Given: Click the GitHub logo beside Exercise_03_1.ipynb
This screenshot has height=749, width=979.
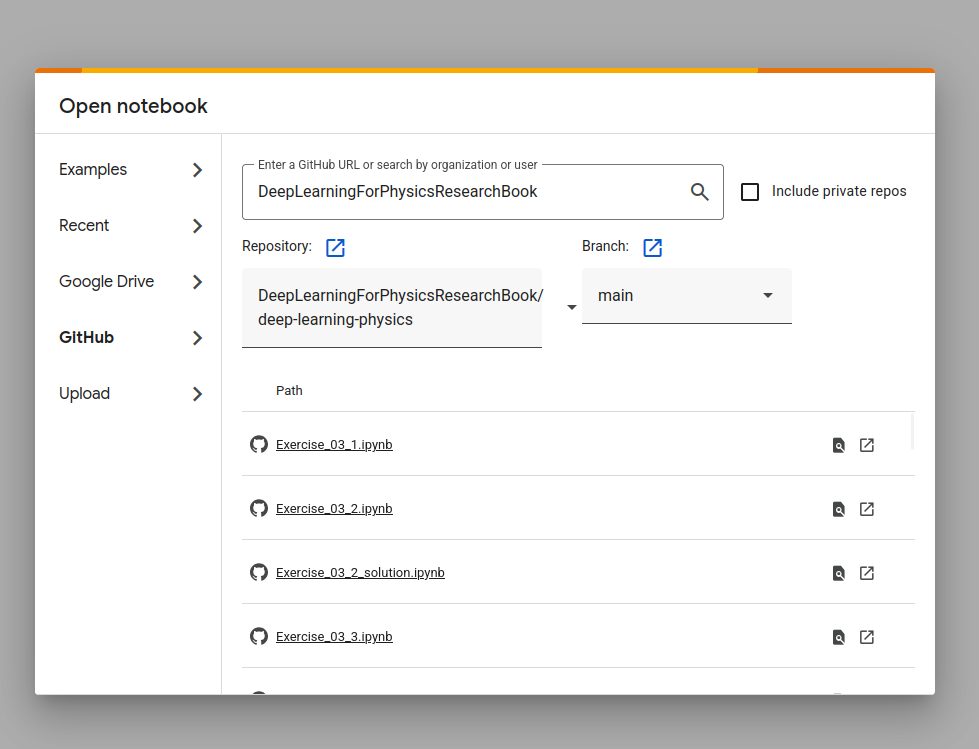Looking at the screenshot, I should 258,444.
